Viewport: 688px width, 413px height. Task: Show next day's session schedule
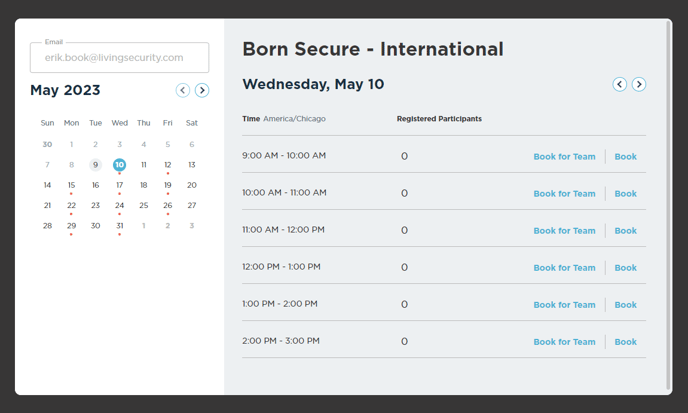click(639, 84)
